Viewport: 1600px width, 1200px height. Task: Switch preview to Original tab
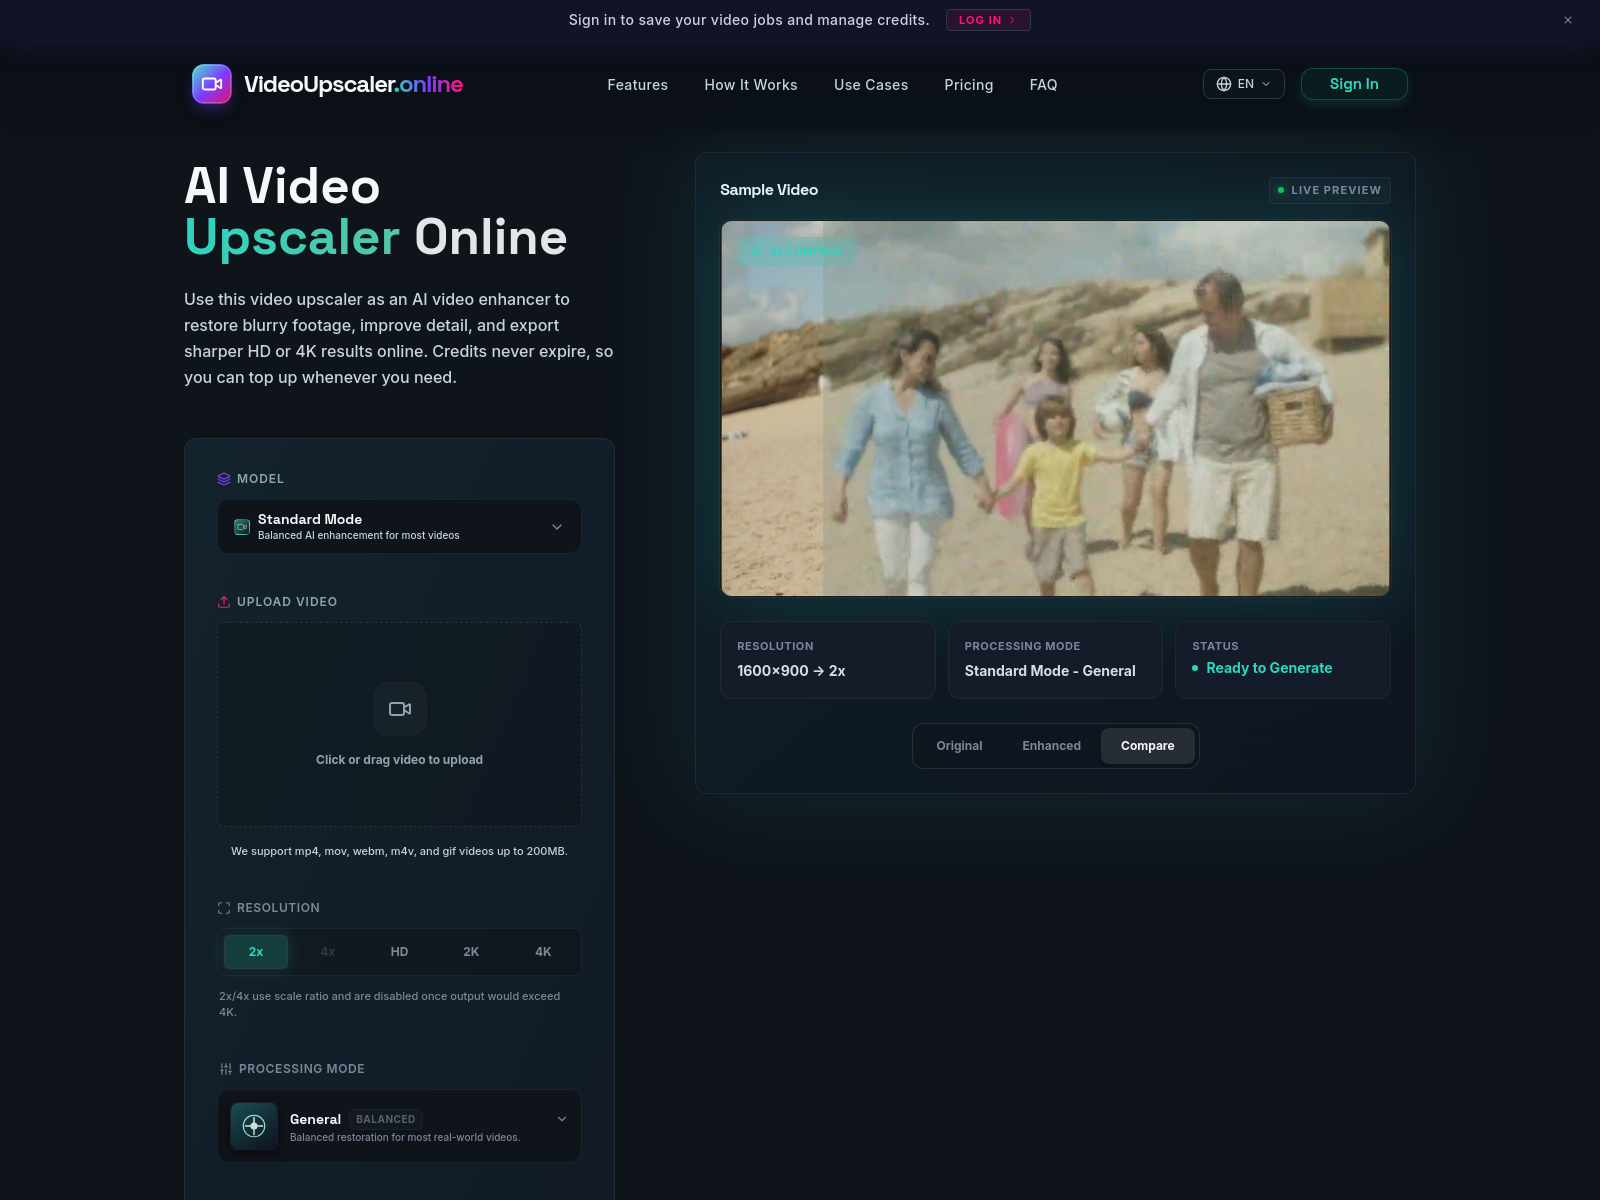tap(959, 746)
